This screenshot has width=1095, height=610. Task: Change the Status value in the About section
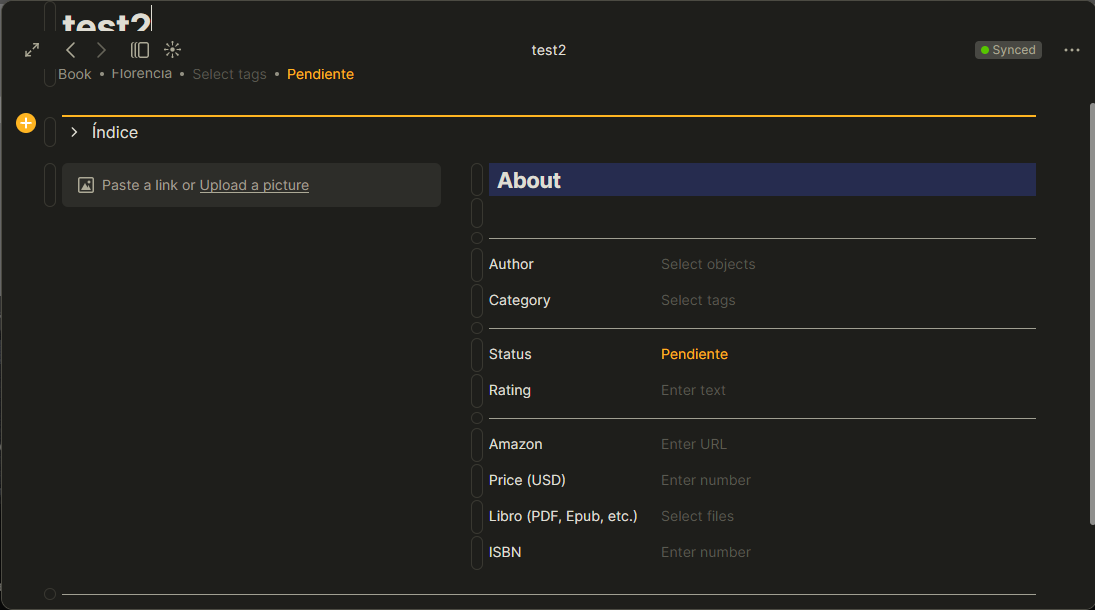pyautogui.click(x=694, y=354)
